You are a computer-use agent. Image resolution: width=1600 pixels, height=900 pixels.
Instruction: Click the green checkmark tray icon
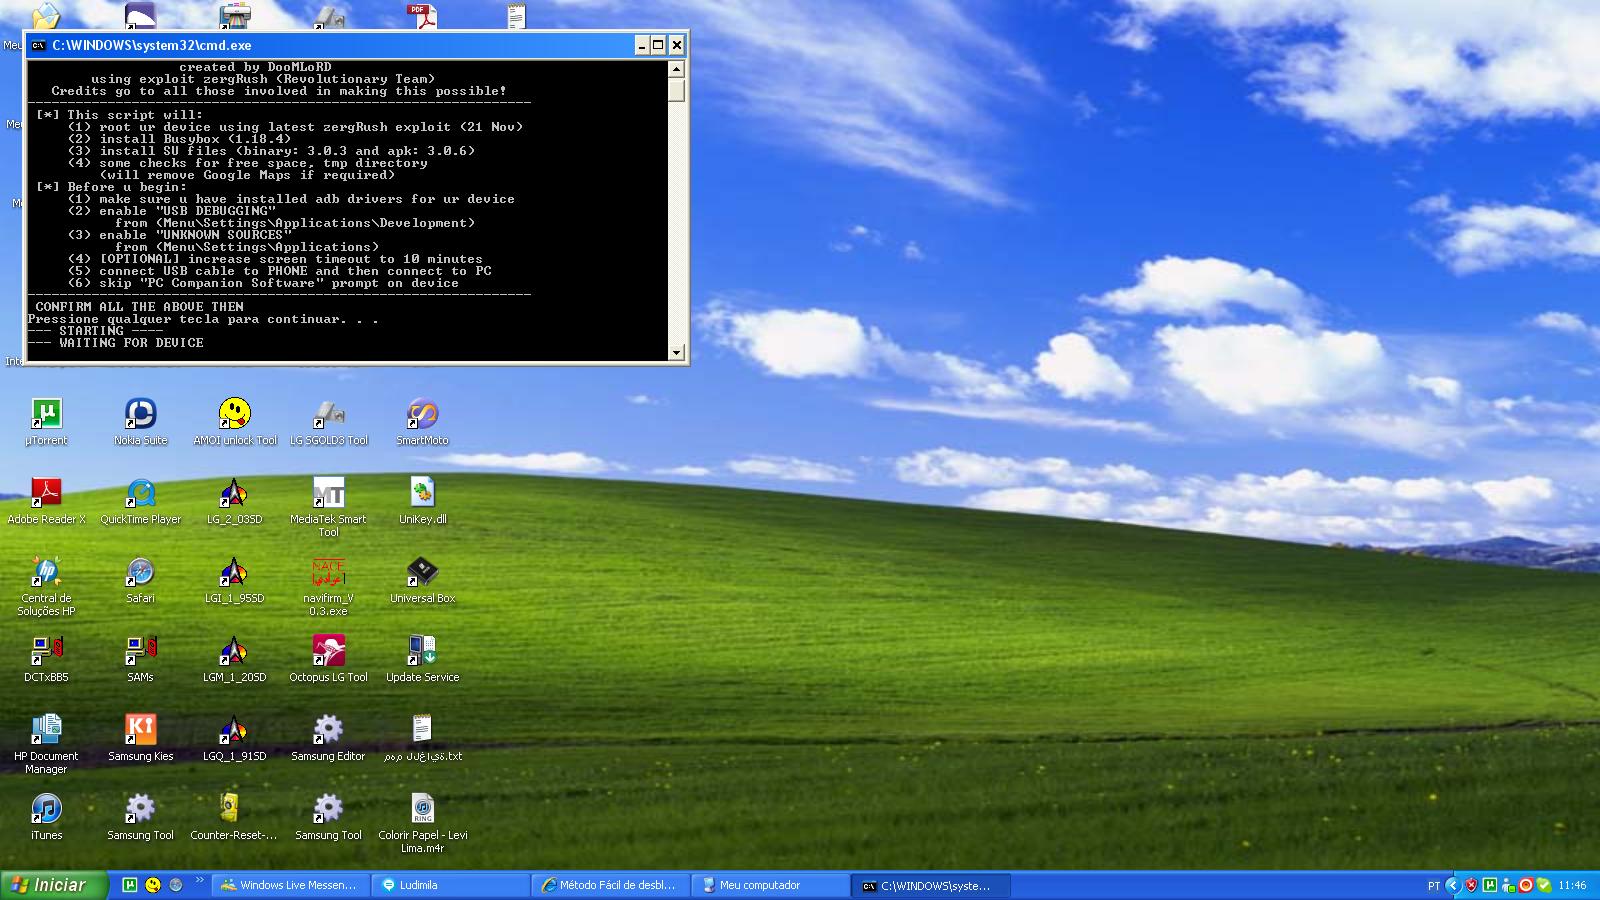coord(1544,885)
